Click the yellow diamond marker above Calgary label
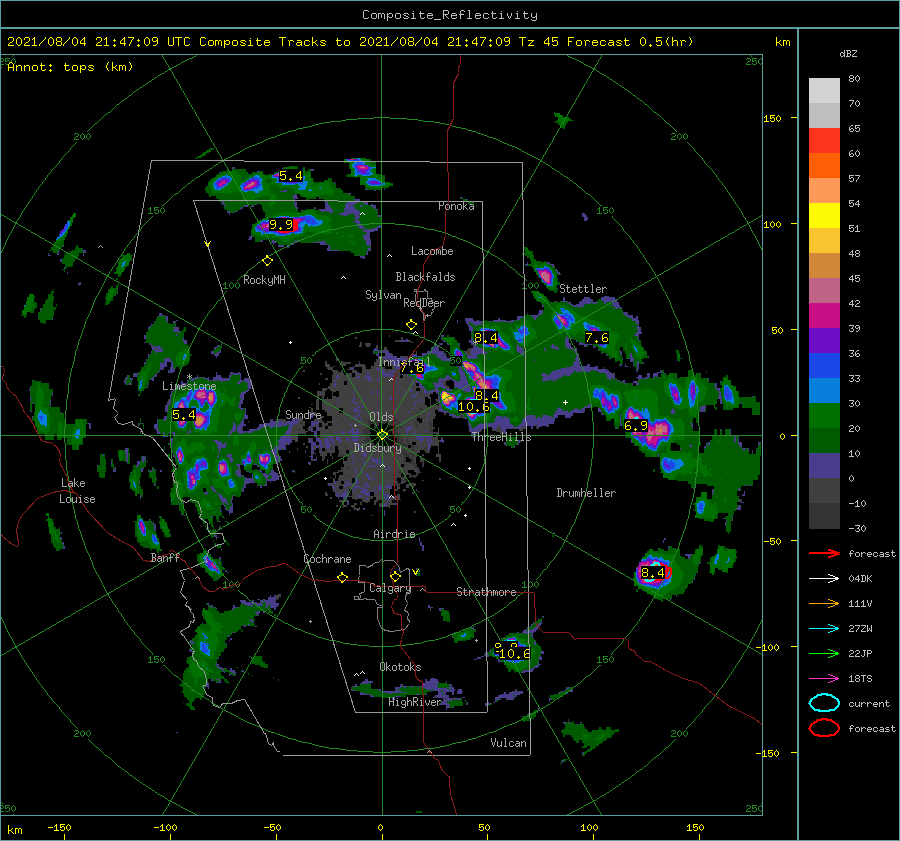Screen dimensions: 900x841 point(395,576)
